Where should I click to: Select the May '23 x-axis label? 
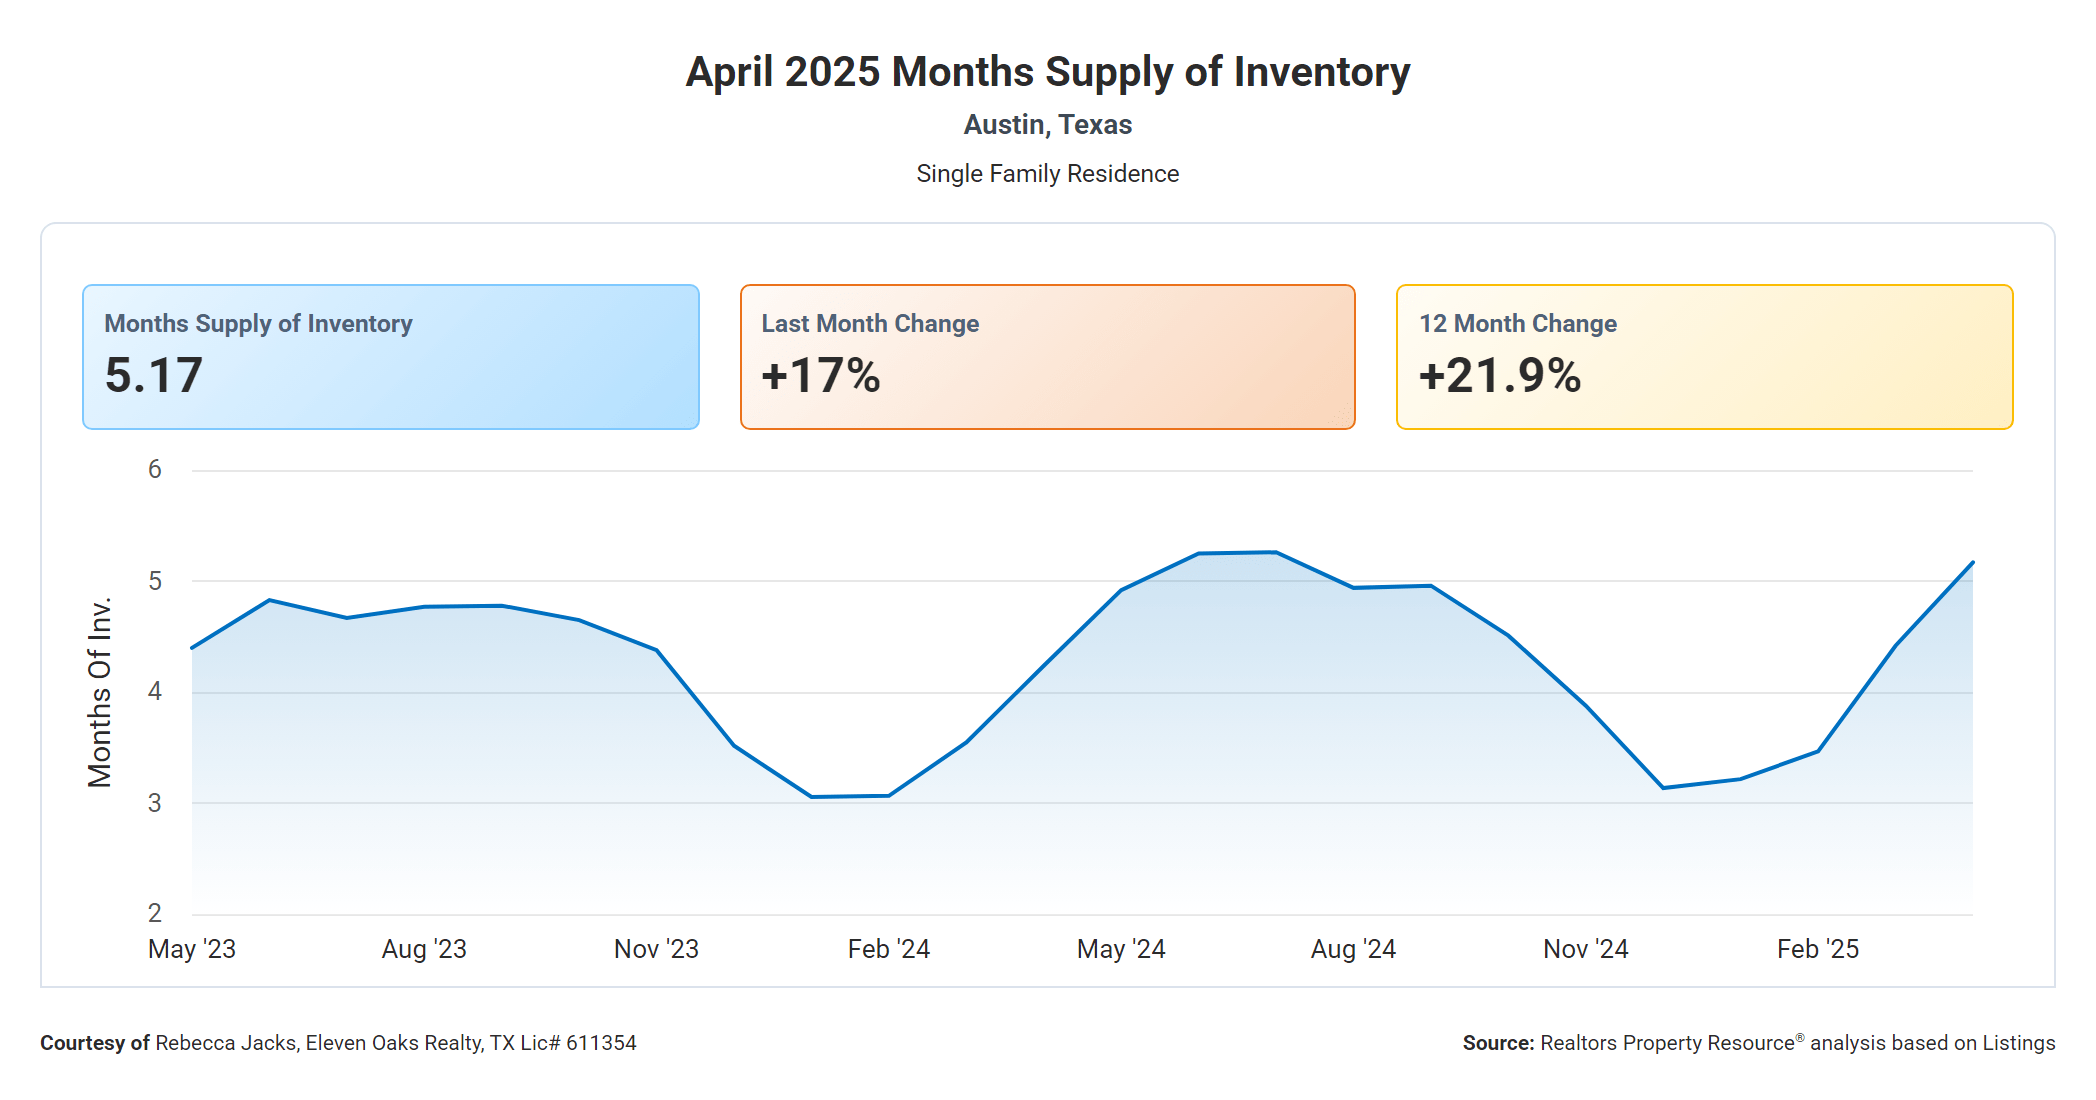click(x=192, y=949)
